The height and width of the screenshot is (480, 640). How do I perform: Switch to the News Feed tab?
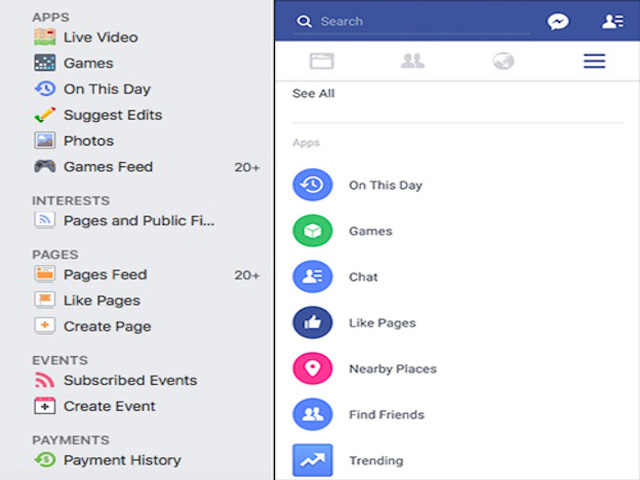(x=322, y=61)
